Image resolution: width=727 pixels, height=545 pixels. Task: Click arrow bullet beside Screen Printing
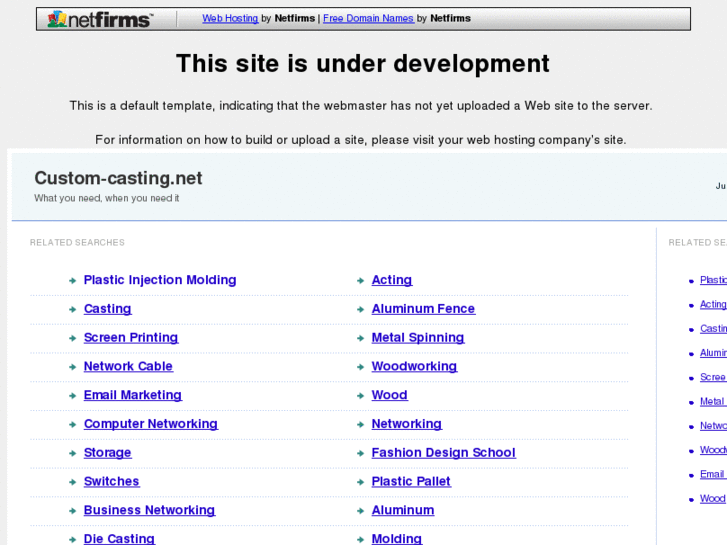[73, 339]
